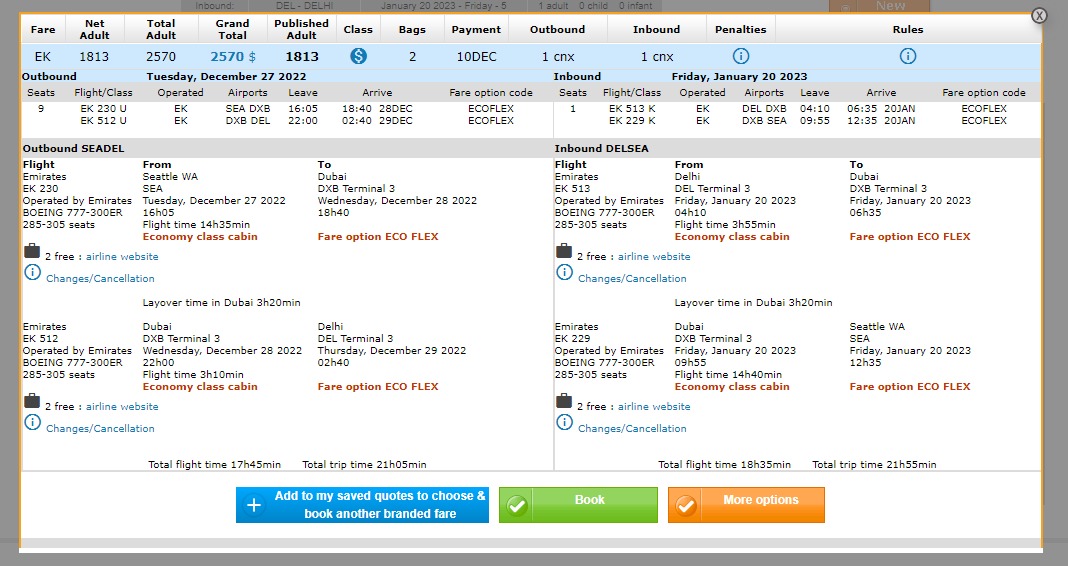The image size is (1068, 566).
Task: Click the blue dollar Class icon
Action: point(358,56)
